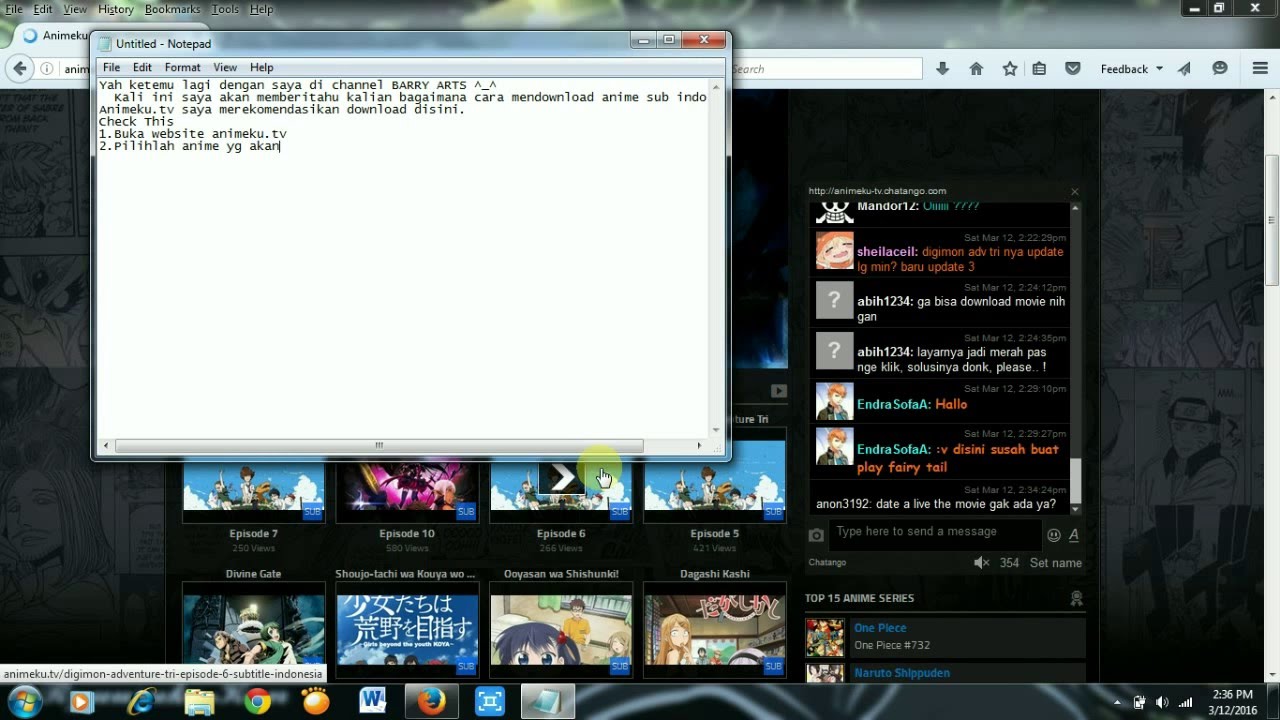Image resolution: width=1280 pixels, height=720 pixels.
Task: Click the next slide arrow on carousel
Action: click(x=562, y=478)
